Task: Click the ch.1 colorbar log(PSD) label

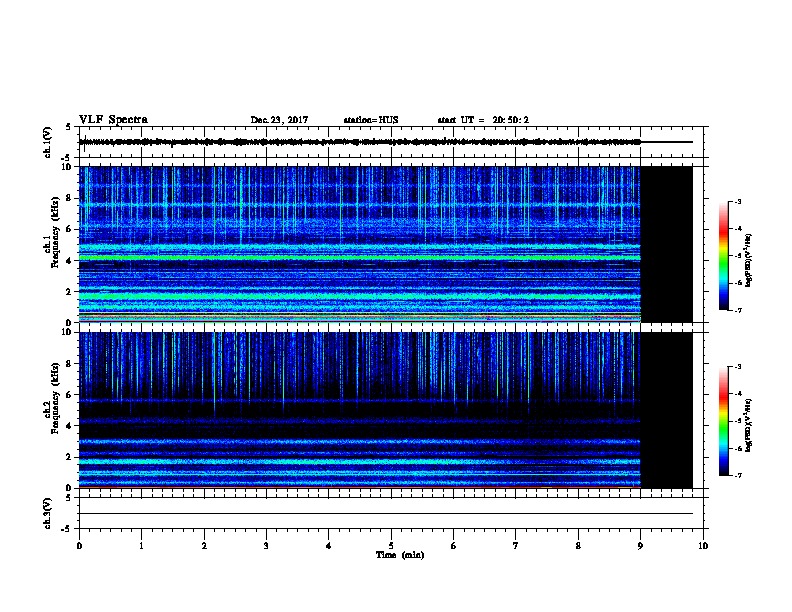Action: [749, 260]
